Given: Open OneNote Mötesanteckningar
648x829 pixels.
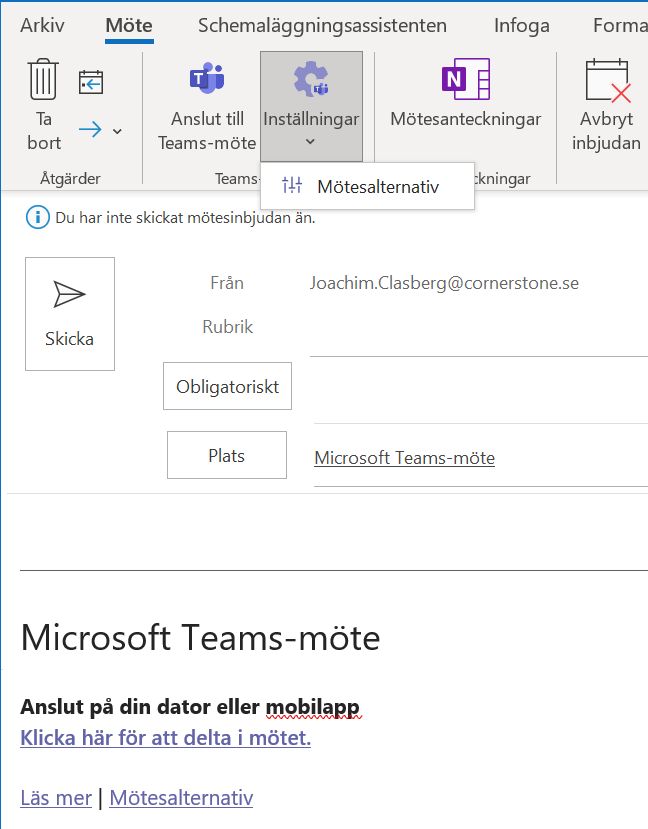Looking at the screenshot, I should tap(465, 95).
